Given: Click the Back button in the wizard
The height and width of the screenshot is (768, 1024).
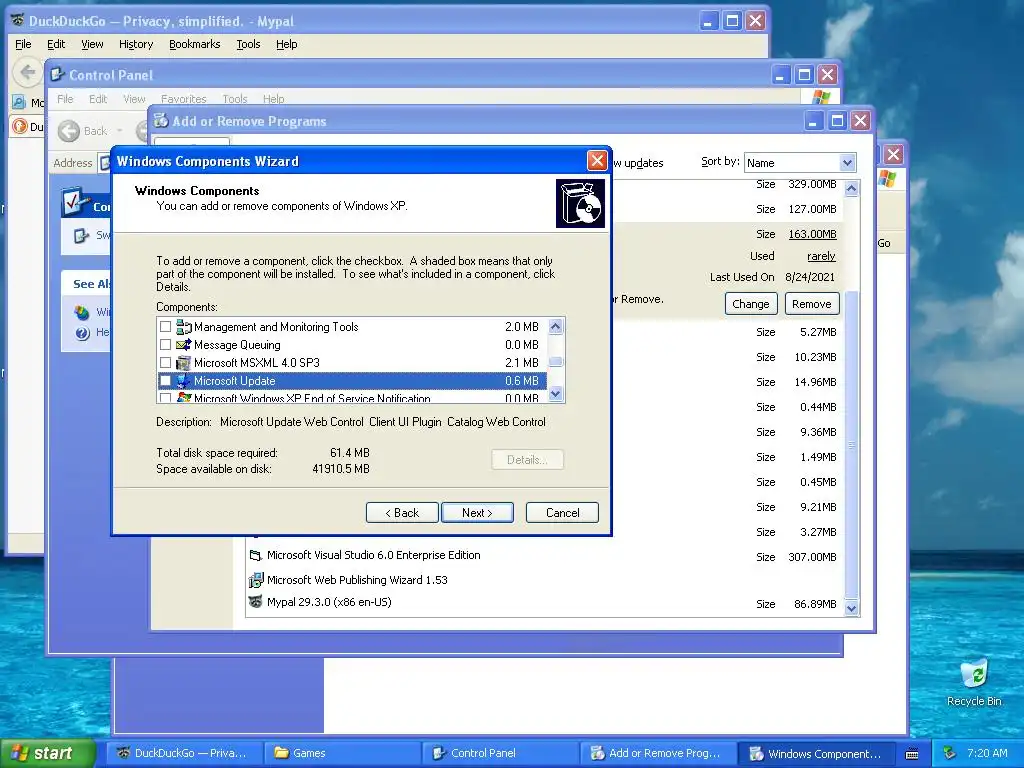Looking at the screenshot, I should click(x=402, y=513).
